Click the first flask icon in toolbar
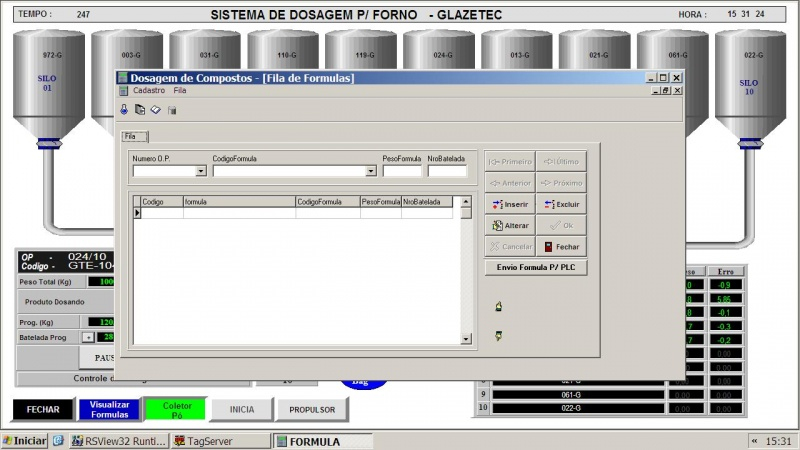This screenshot has width=800, height=450. click(x=125, y=110)
